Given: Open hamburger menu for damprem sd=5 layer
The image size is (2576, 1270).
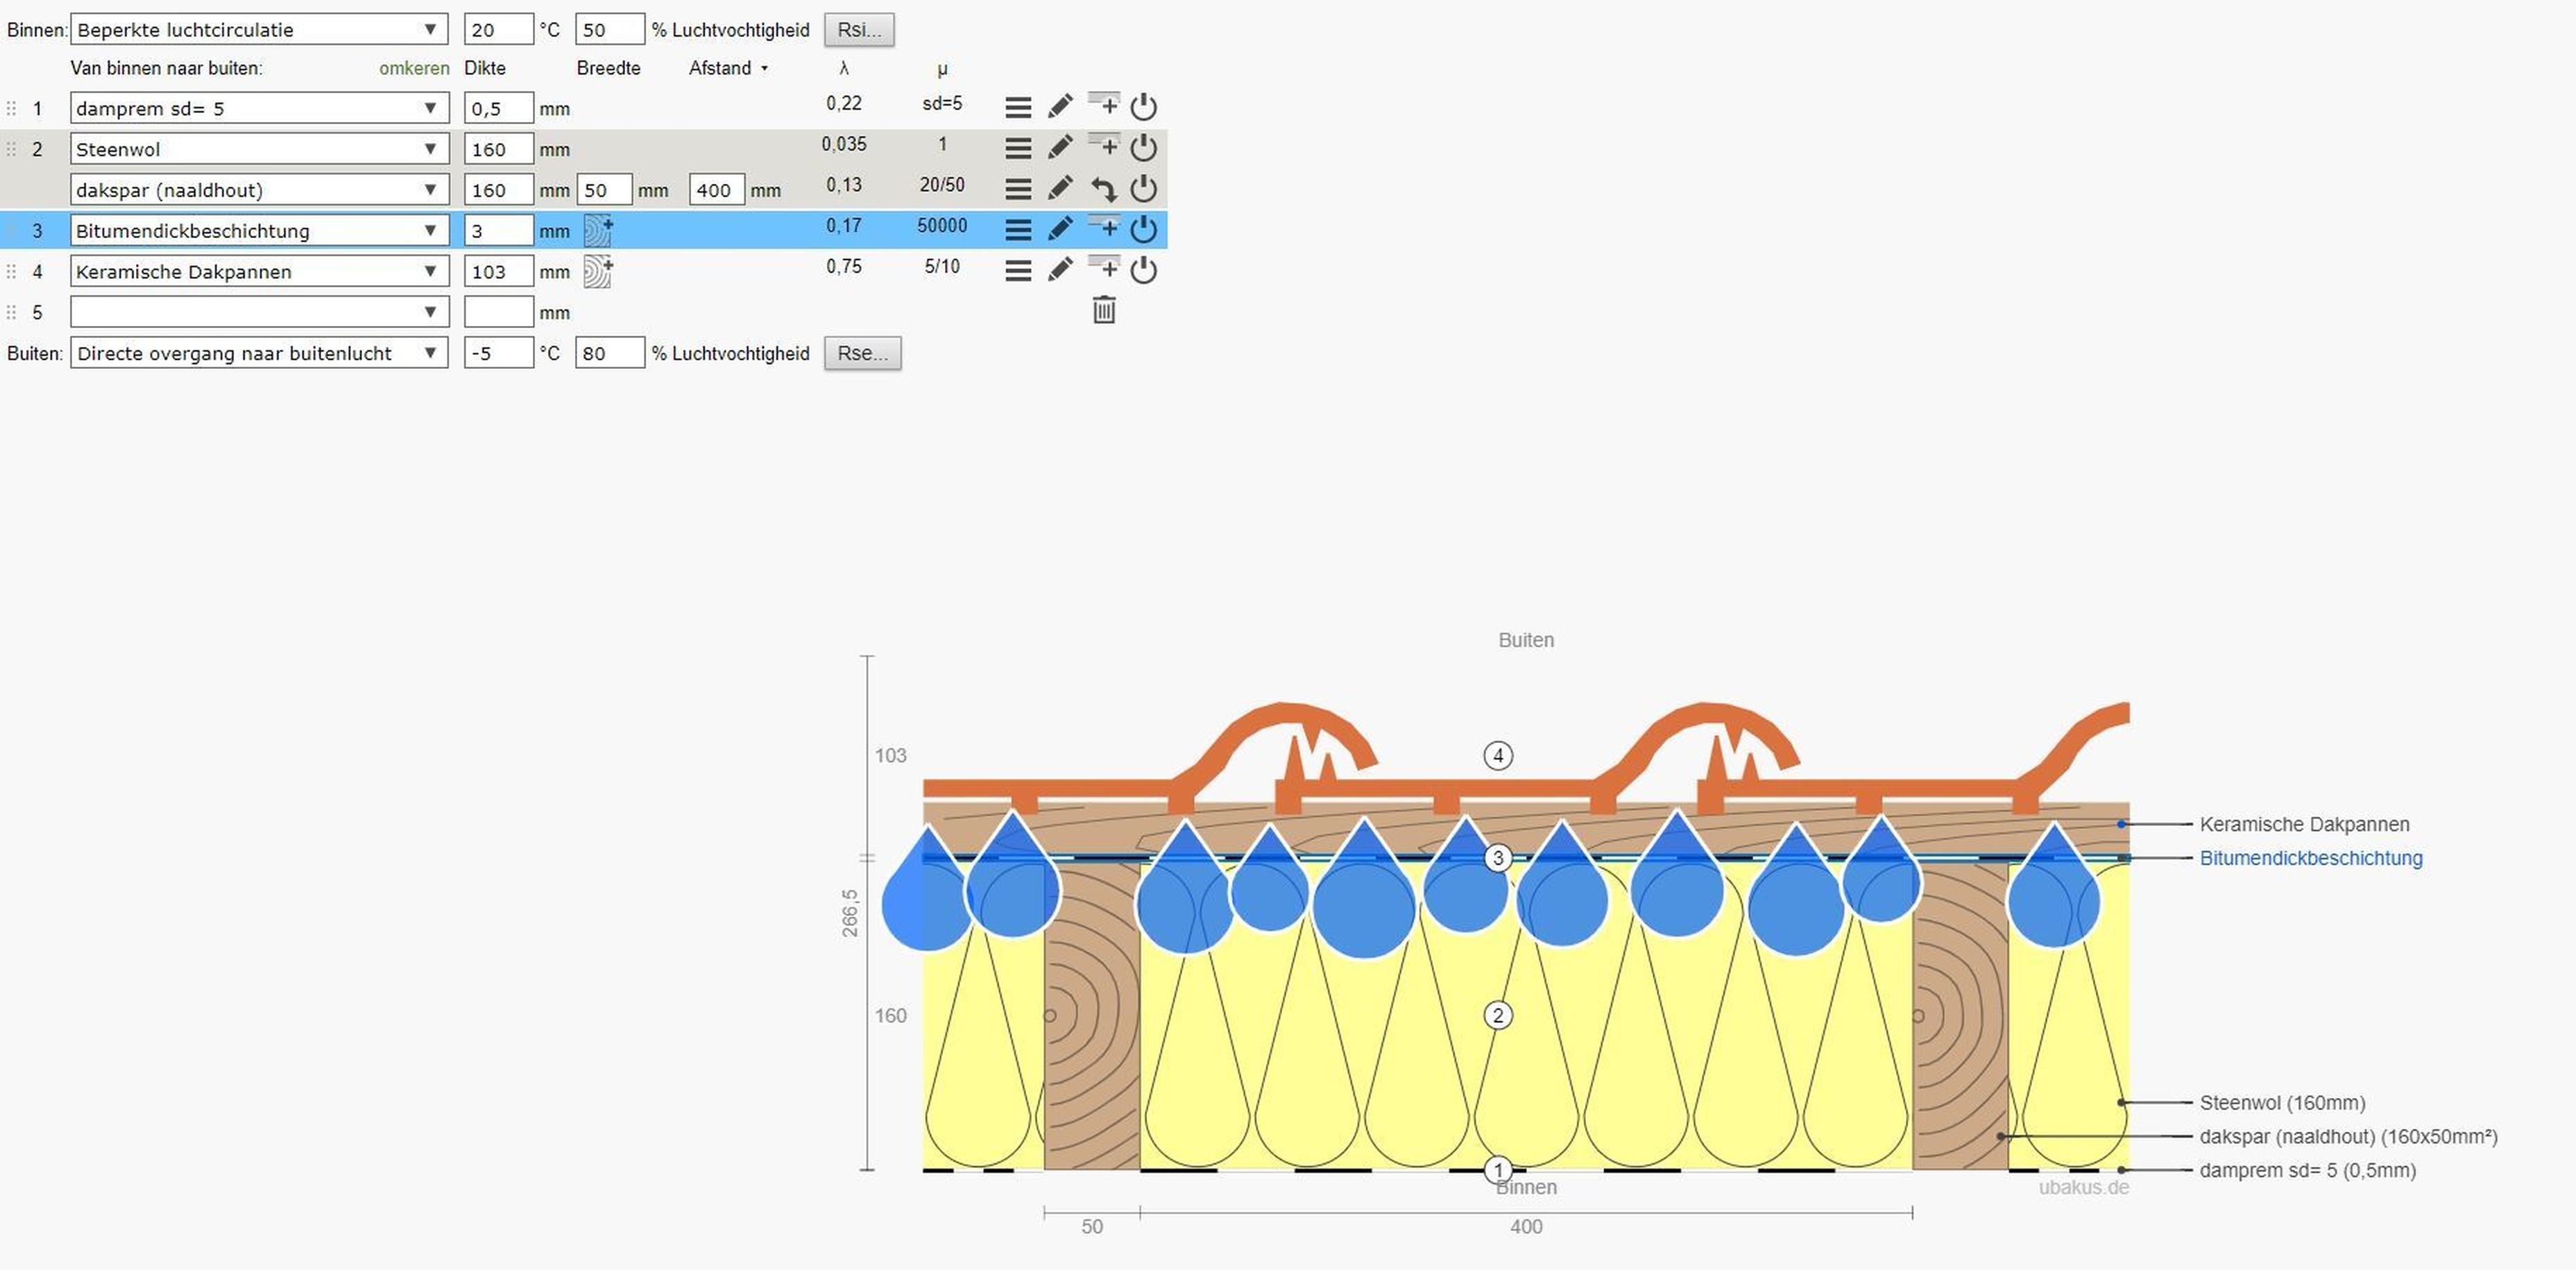Looking at the screenshot, I should (x=1018, y=107).
